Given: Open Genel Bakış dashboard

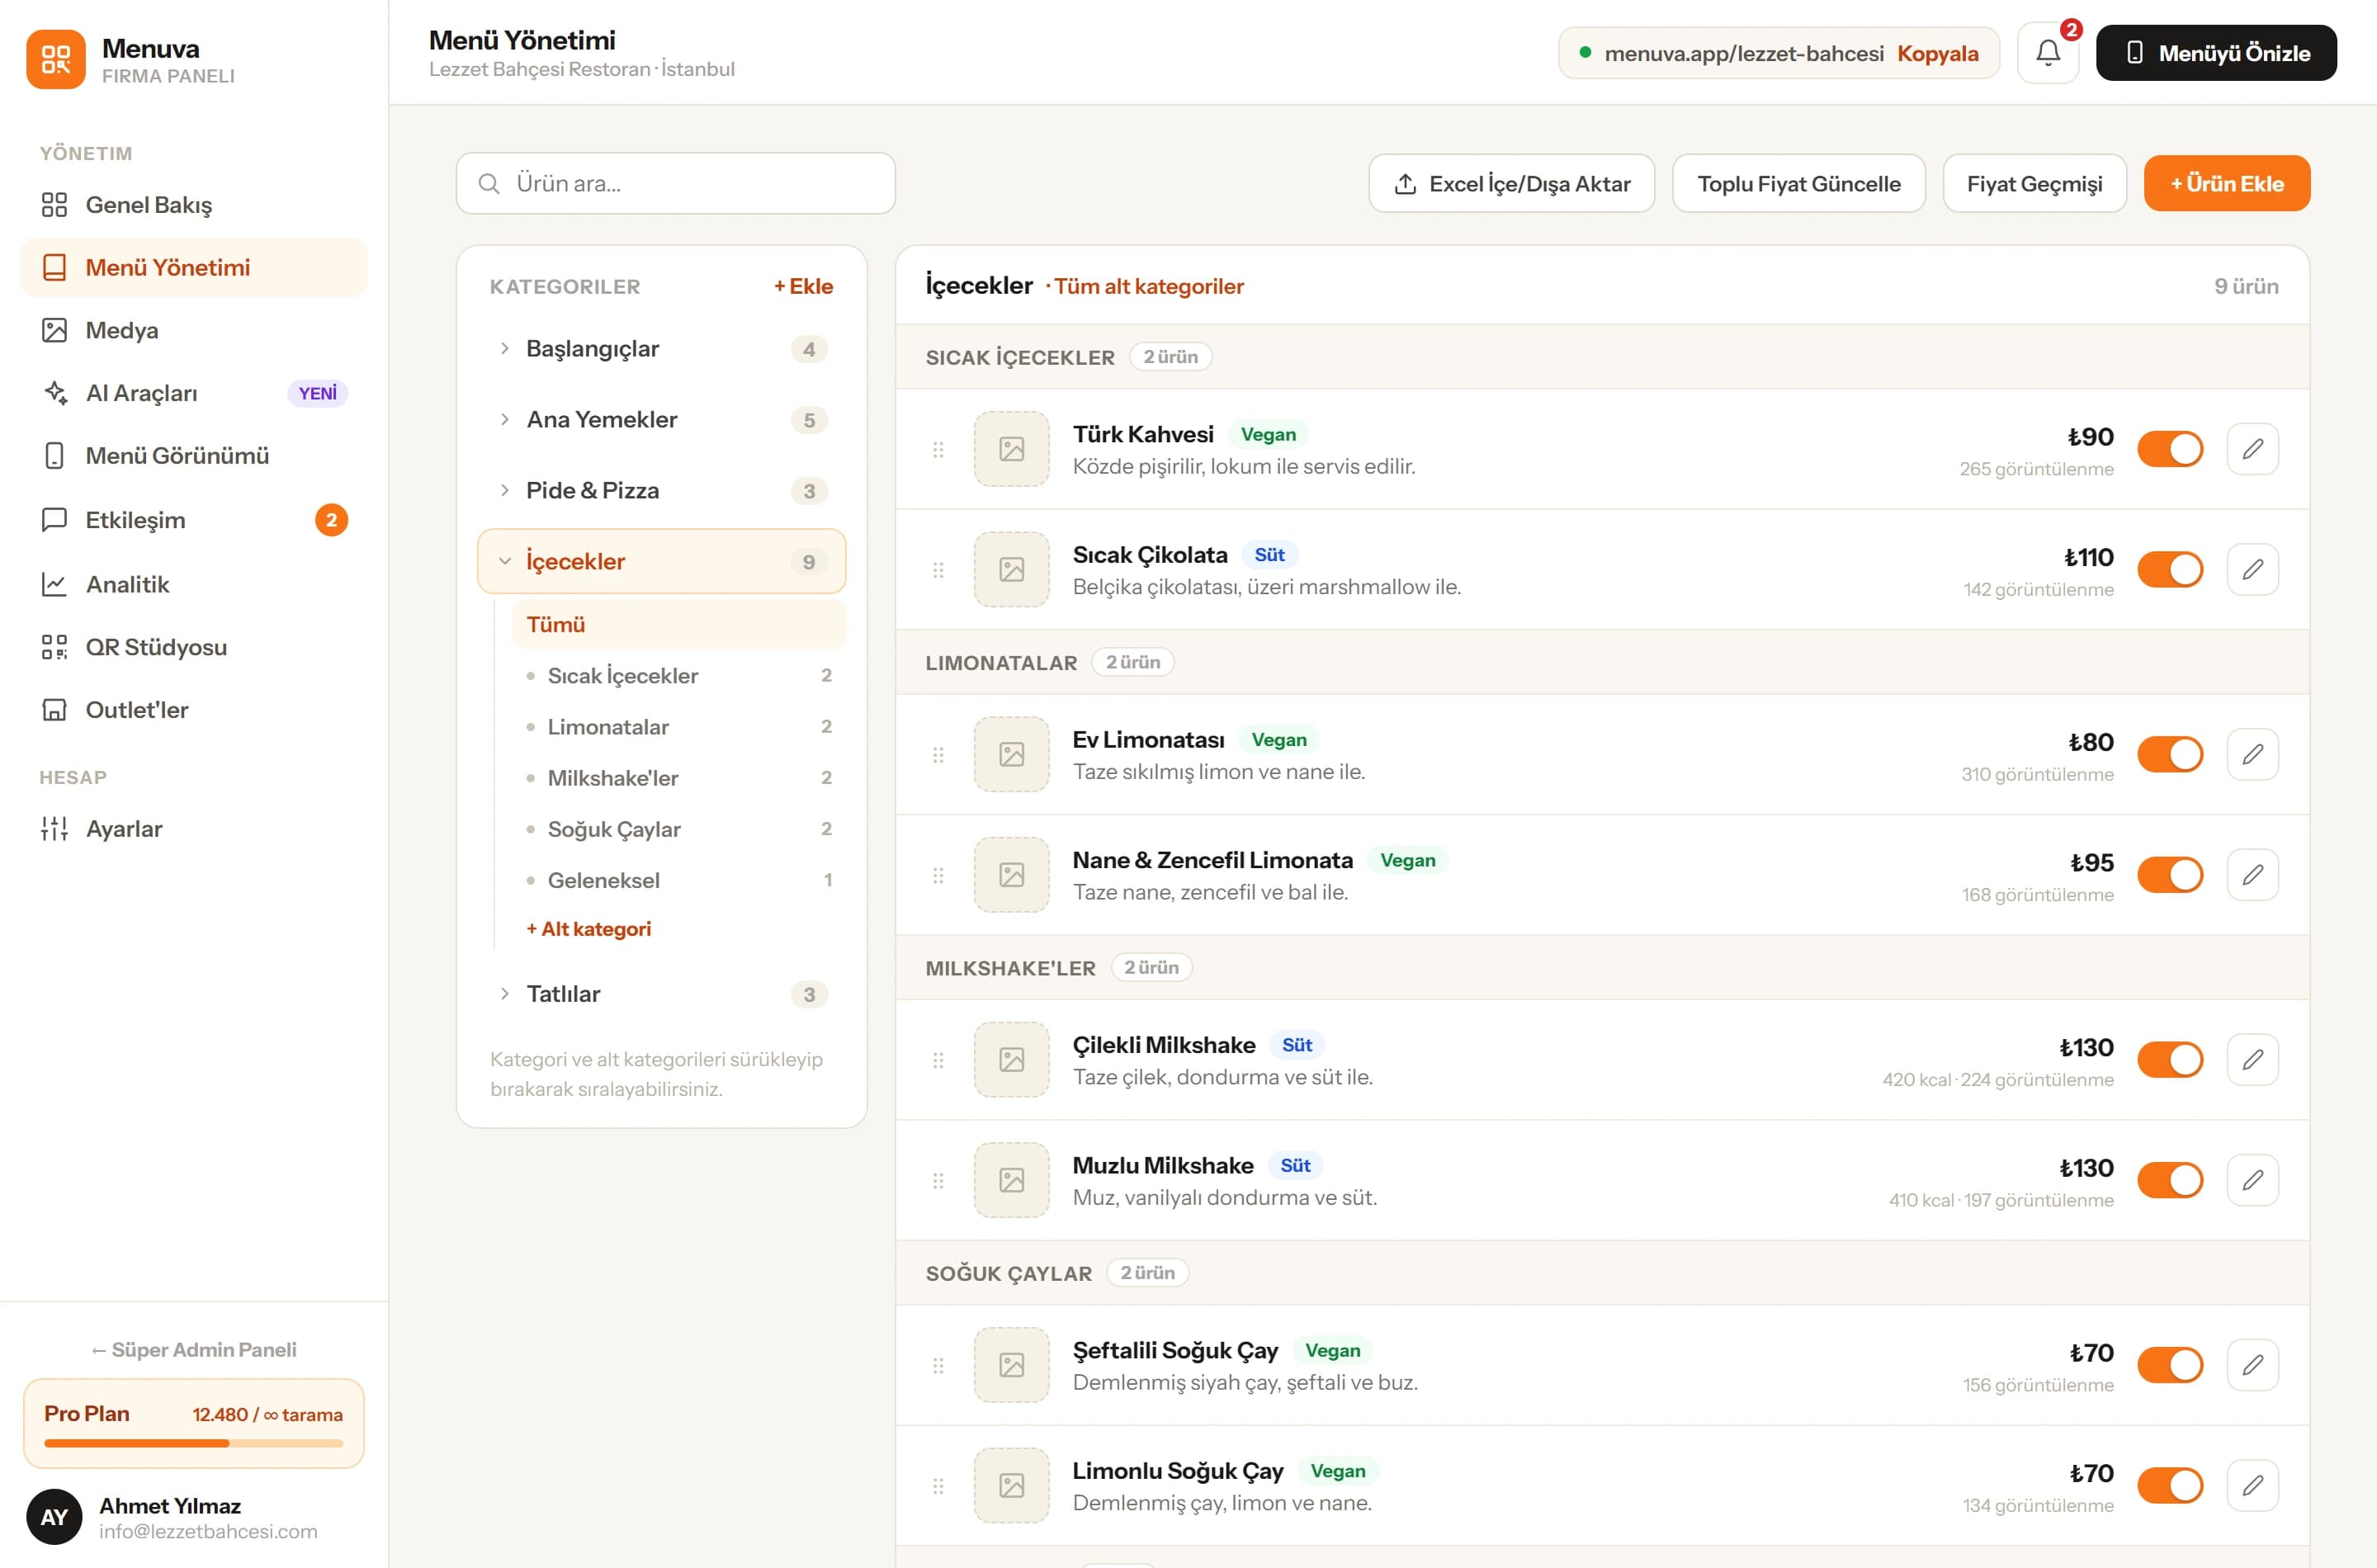Looking at the screenshot, I should 194,205.
